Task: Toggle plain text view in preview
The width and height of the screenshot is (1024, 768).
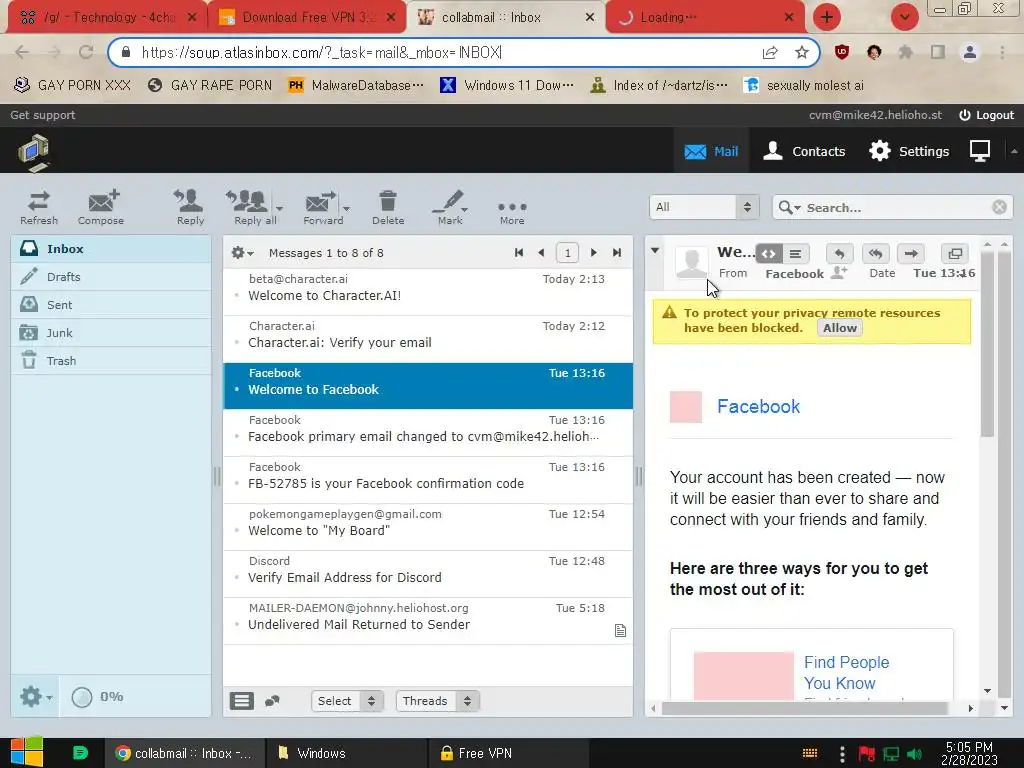Action: click(795, 254)
